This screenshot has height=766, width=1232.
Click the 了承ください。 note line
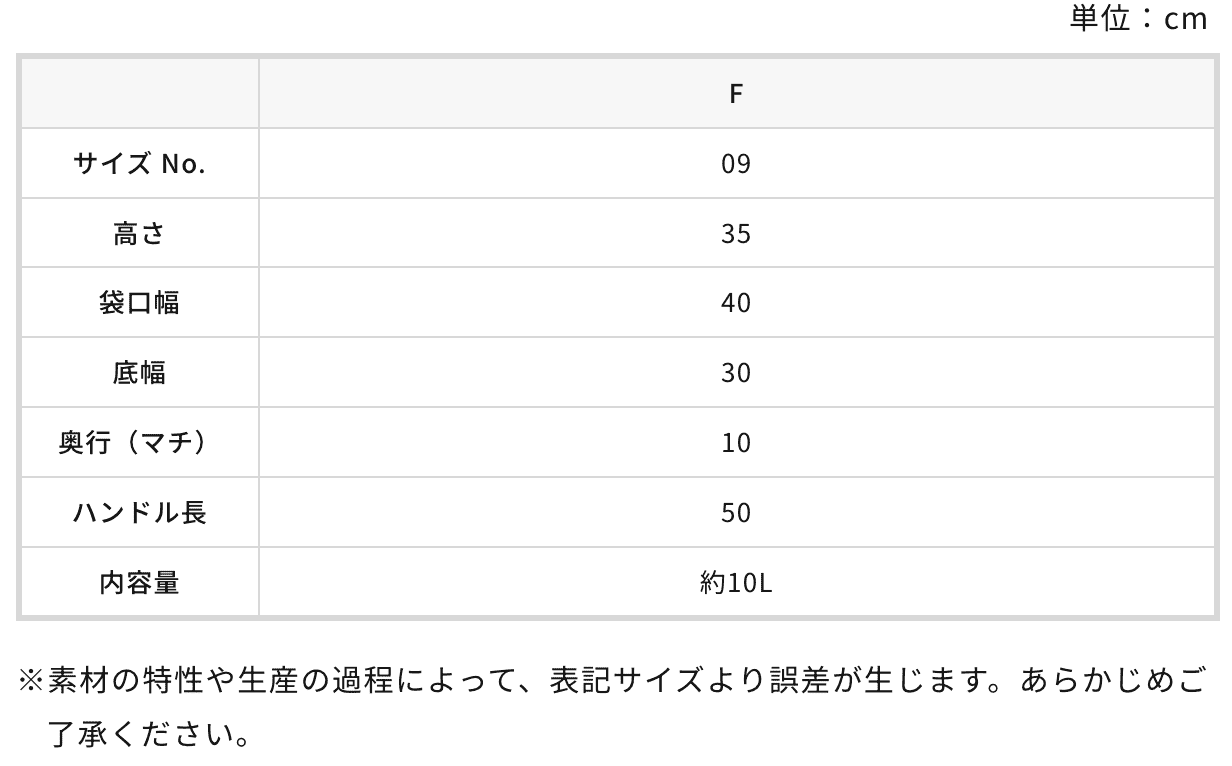pyautogui.click(x=148, y=738)
